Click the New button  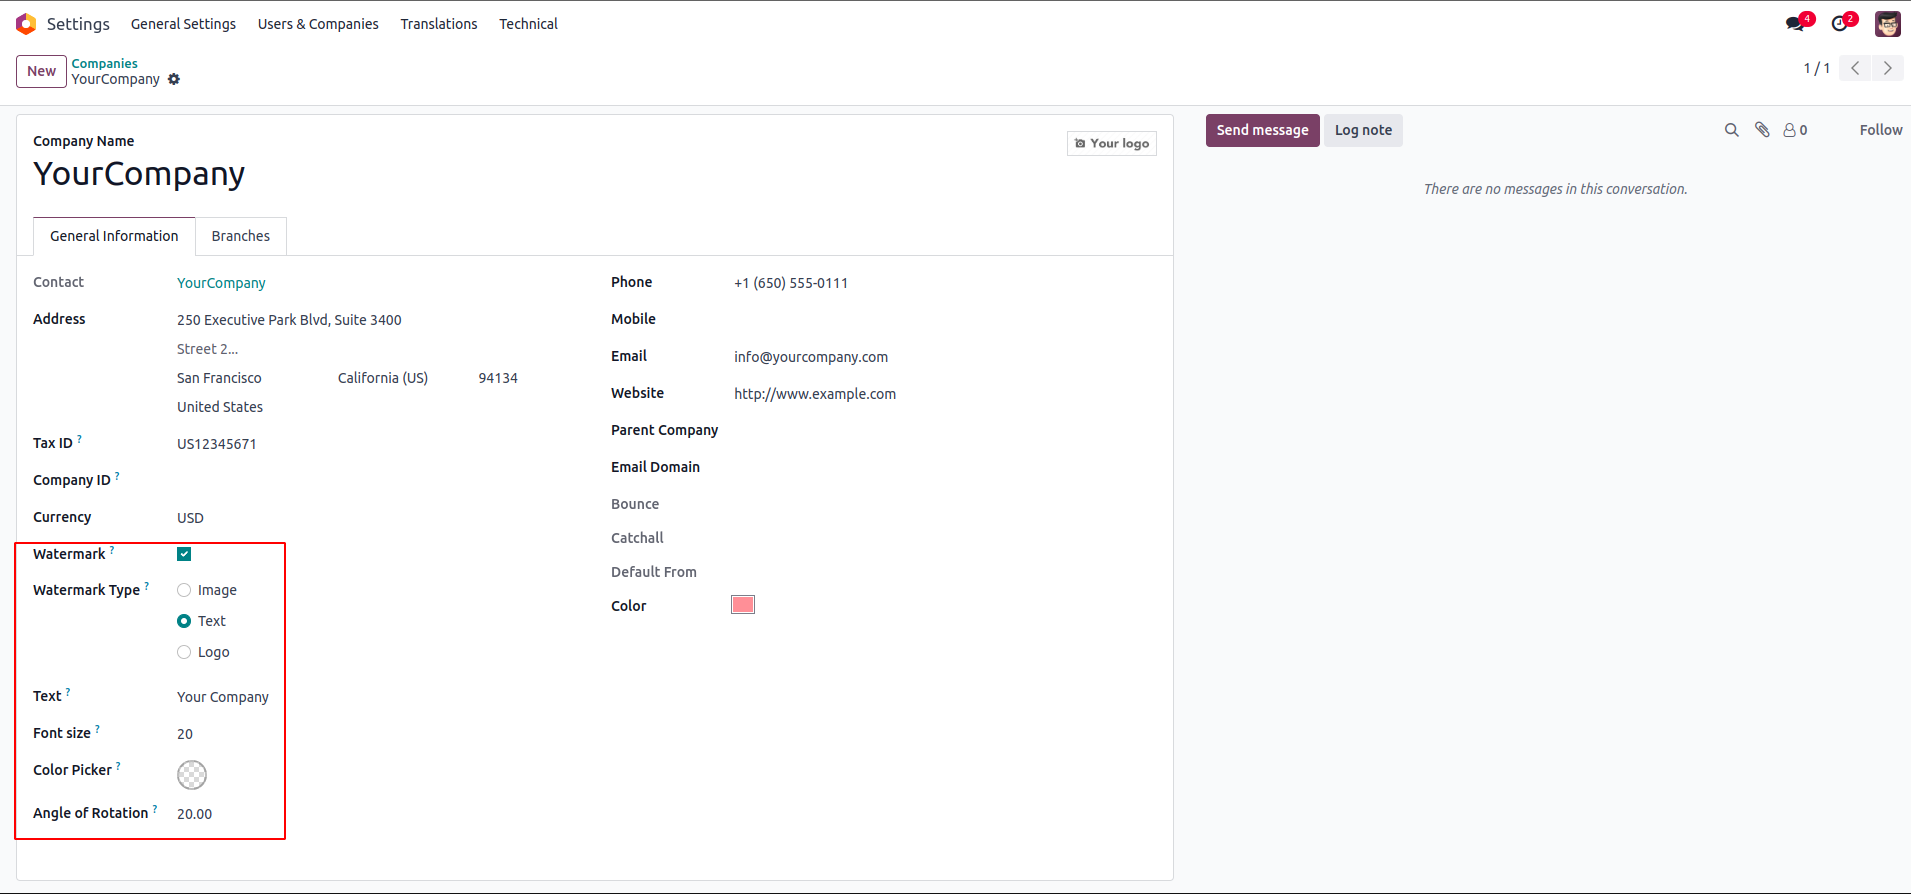click(41, 71)
